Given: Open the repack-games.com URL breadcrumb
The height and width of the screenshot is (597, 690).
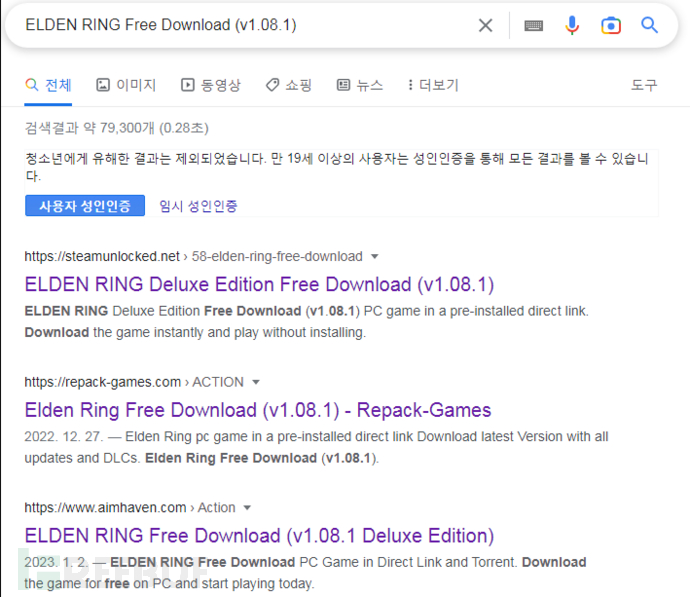Looking at the screenshot, I should point(134,382).
